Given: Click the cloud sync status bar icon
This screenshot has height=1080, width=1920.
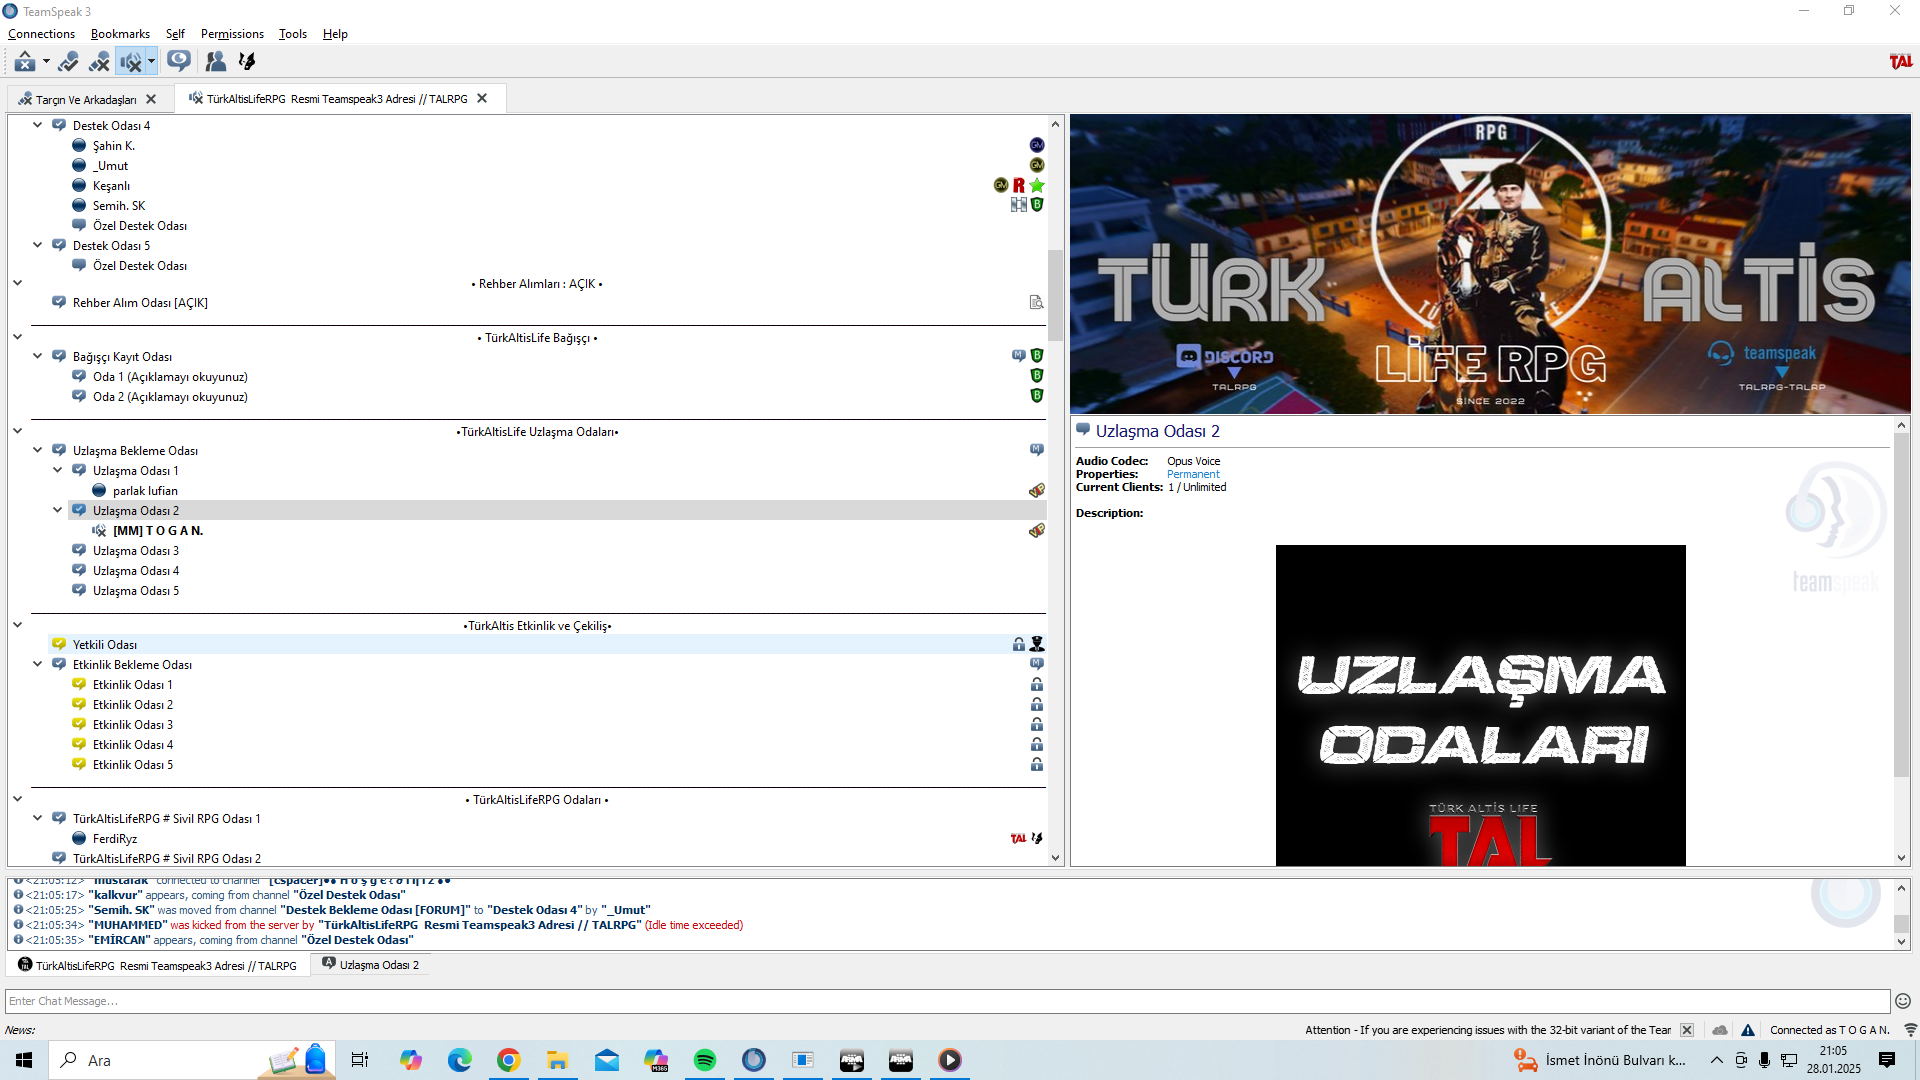Looking at the screenshot, I should pyautogui.click(x=1720, y=1030).
